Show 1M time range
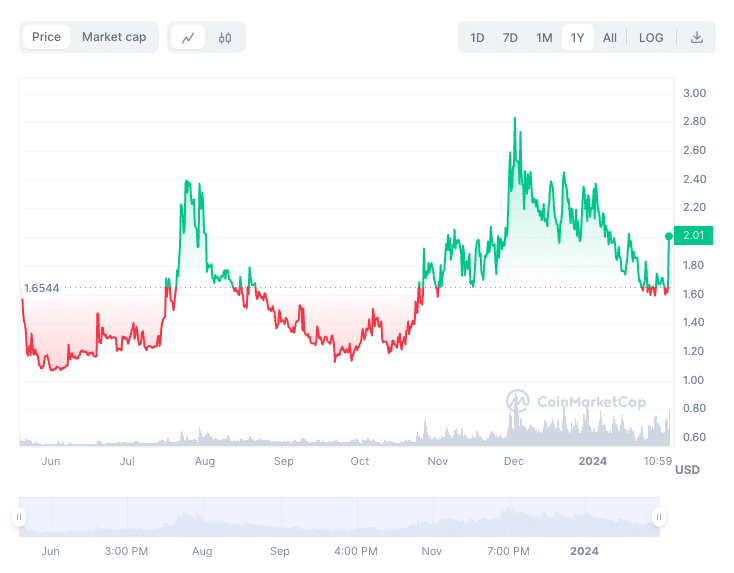 coord(544,38)
